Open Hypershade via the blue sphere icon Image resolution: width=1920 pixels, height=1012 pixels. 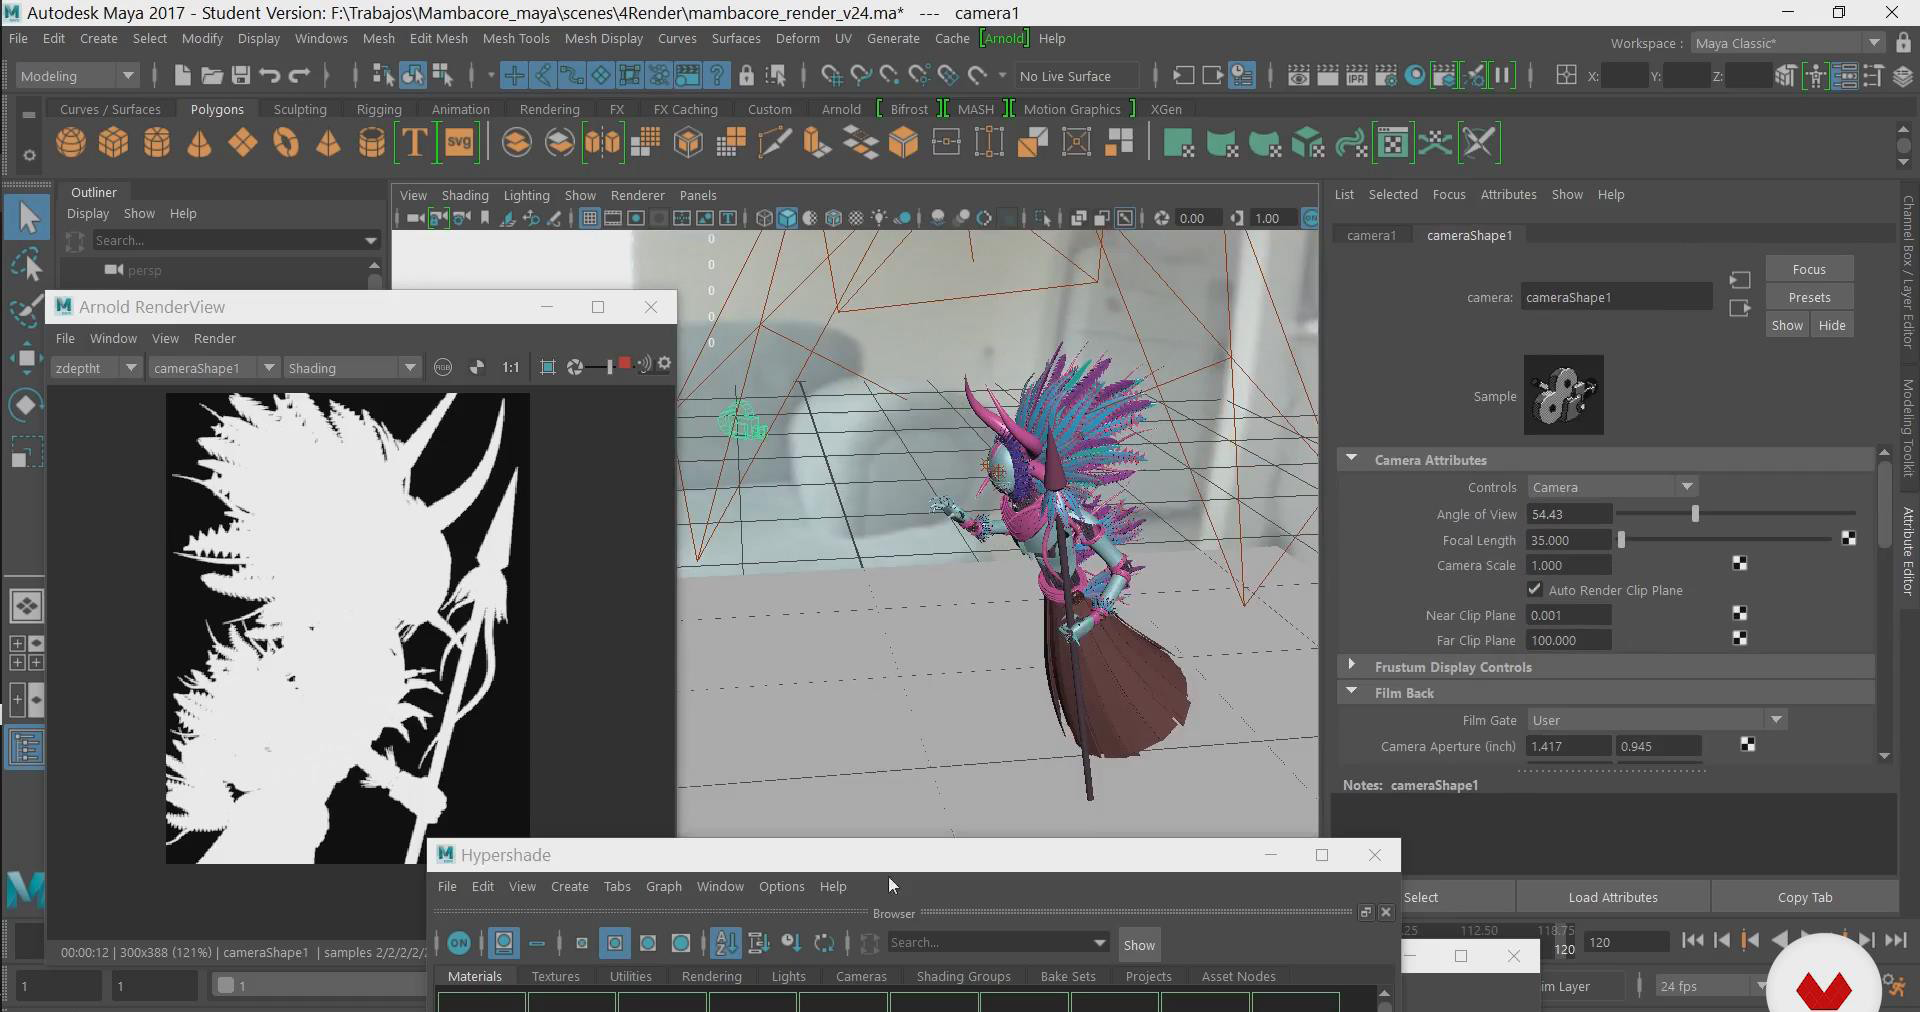tap(1415, 75)
